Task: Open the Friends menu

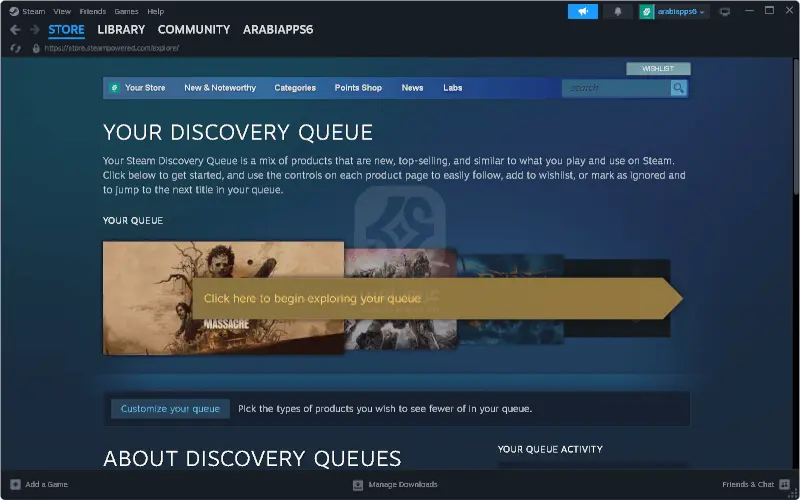Action: click(93, 11)
